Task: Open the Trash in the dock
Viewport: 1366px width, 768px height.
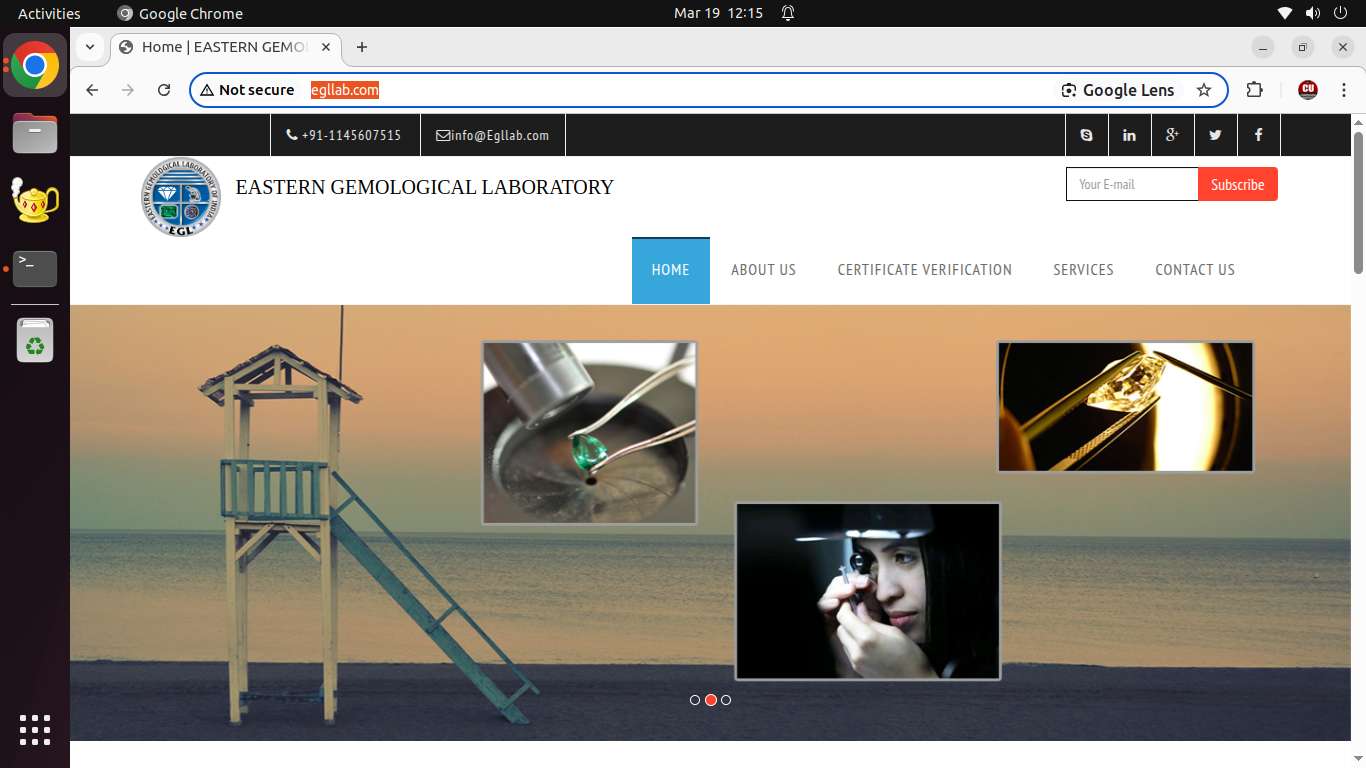Action: tap(35, 340)
